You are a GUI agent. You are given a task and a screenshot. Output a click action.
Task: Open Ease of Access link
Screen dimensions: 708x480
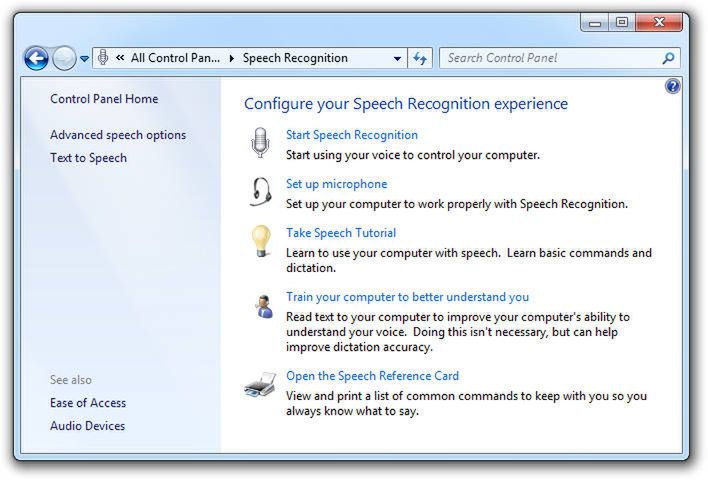pos(88,403)
